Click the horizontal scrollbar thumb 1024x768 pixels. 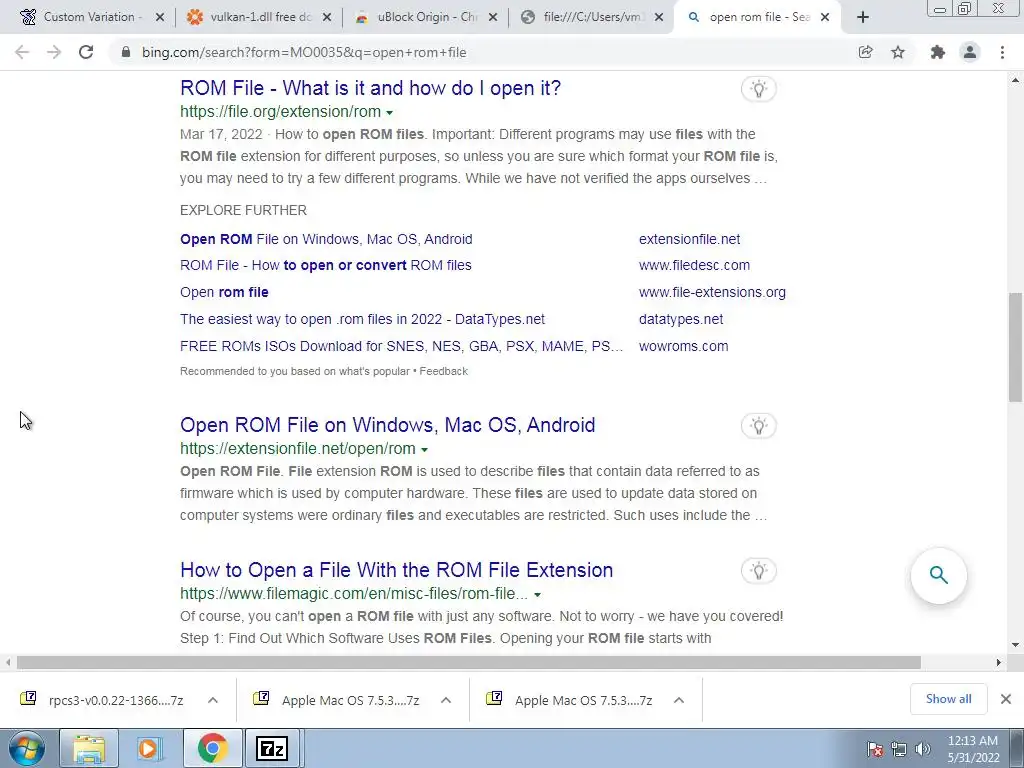tap(469, 662)
